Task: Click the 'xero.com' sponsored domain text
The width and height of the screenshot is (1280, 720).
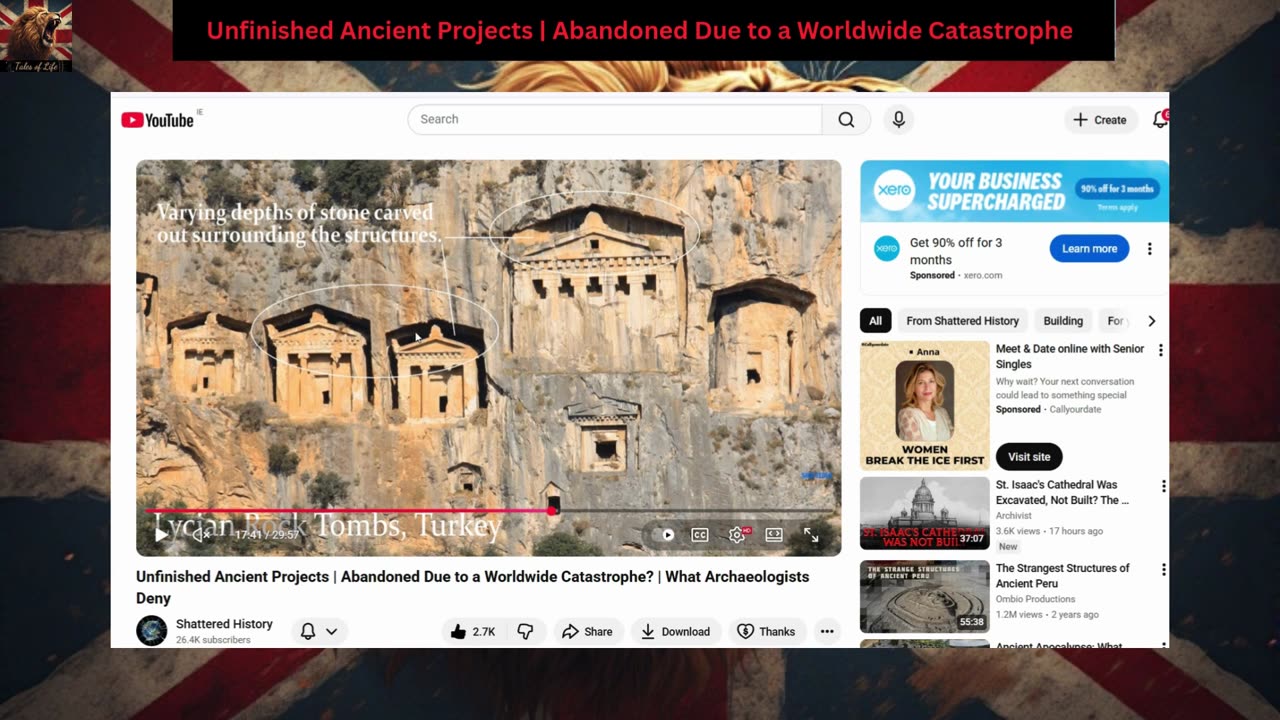Action: (983, 275)
